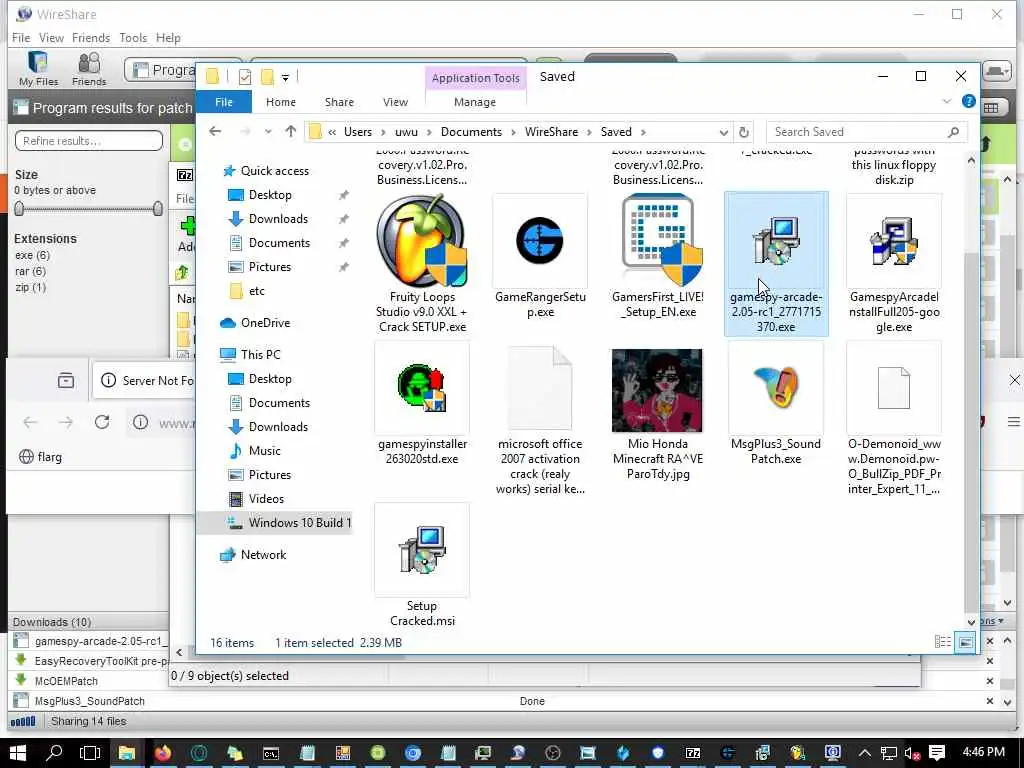The width and height of the screenshot is (1024, 768).
Task: Click Documents in address breadcrumb
Action: click(471, 132)
